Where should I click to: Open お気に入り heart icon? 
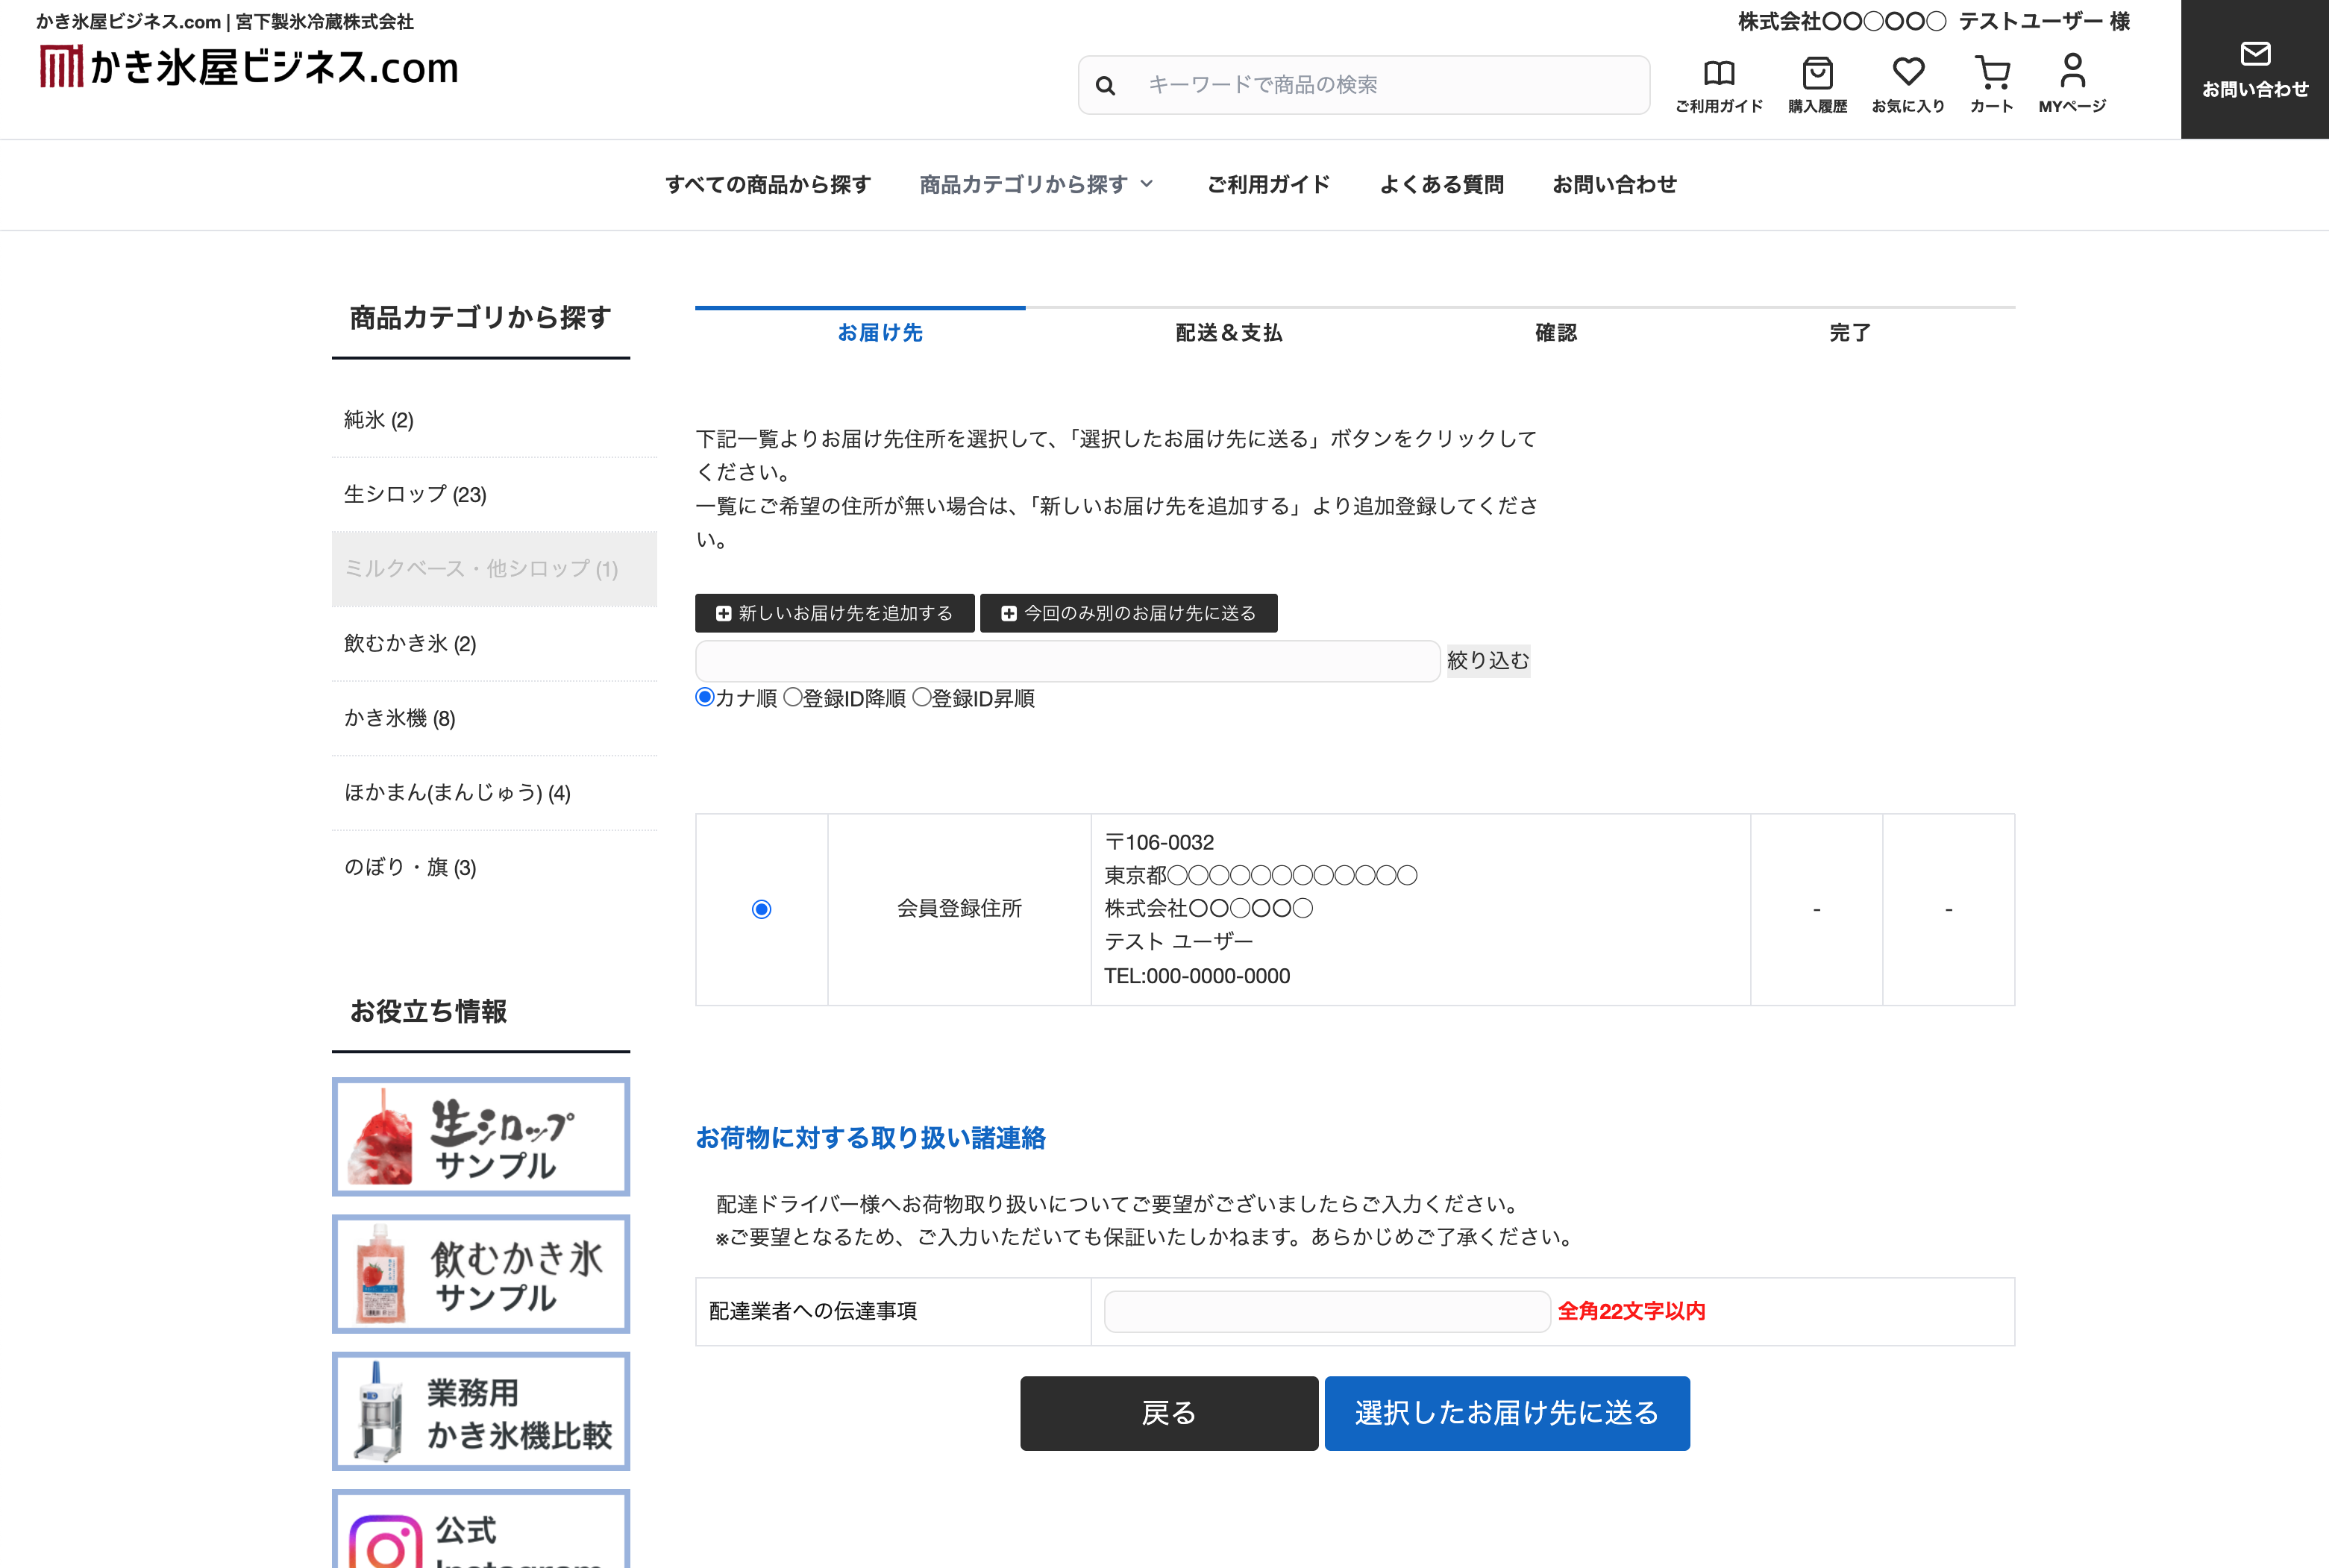tap(1908, 72)
